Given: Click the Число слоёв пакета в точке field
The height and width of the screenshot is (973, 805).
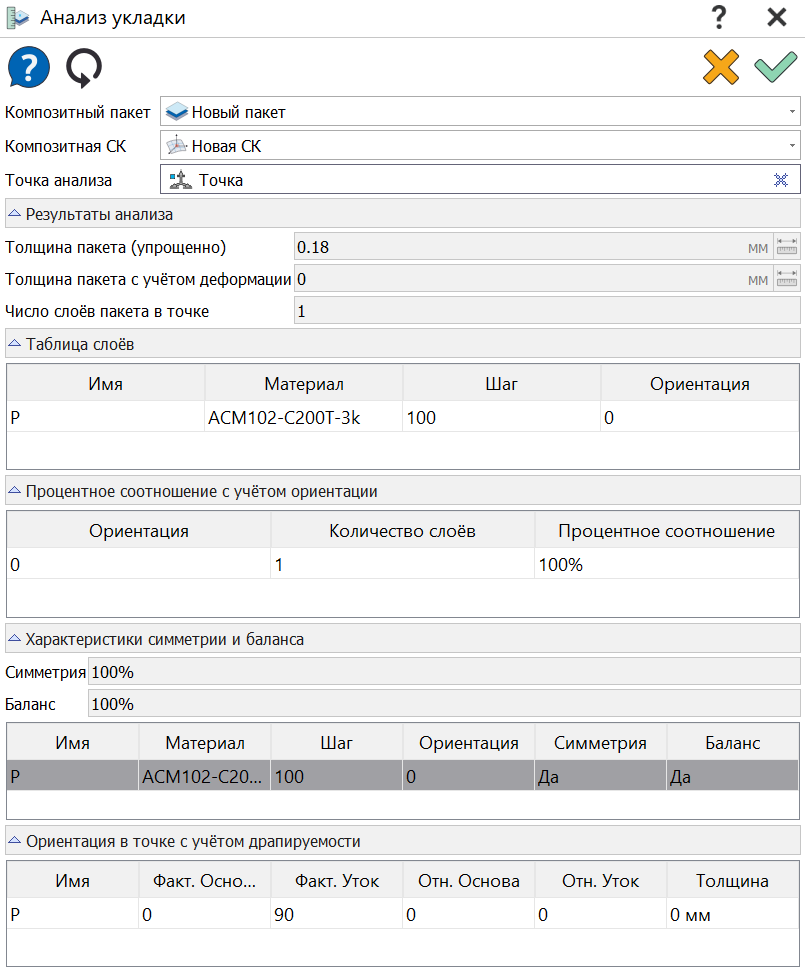Looking at the screenshot, I should coord(547,311).
